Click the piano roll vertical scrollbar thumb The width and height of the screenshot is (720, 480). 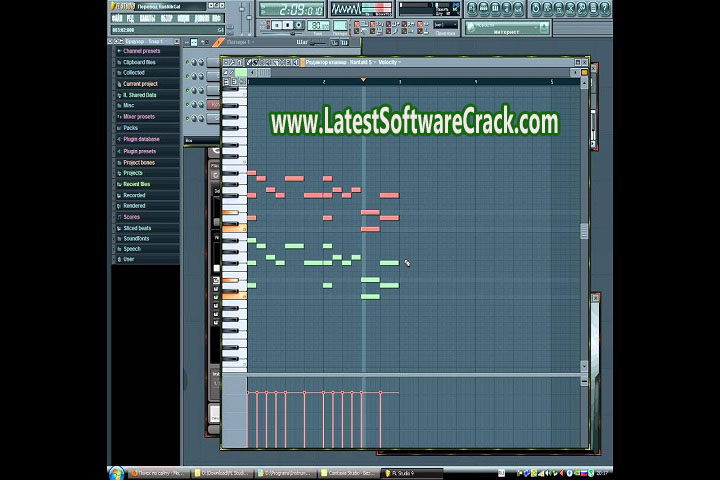[584, 231]
